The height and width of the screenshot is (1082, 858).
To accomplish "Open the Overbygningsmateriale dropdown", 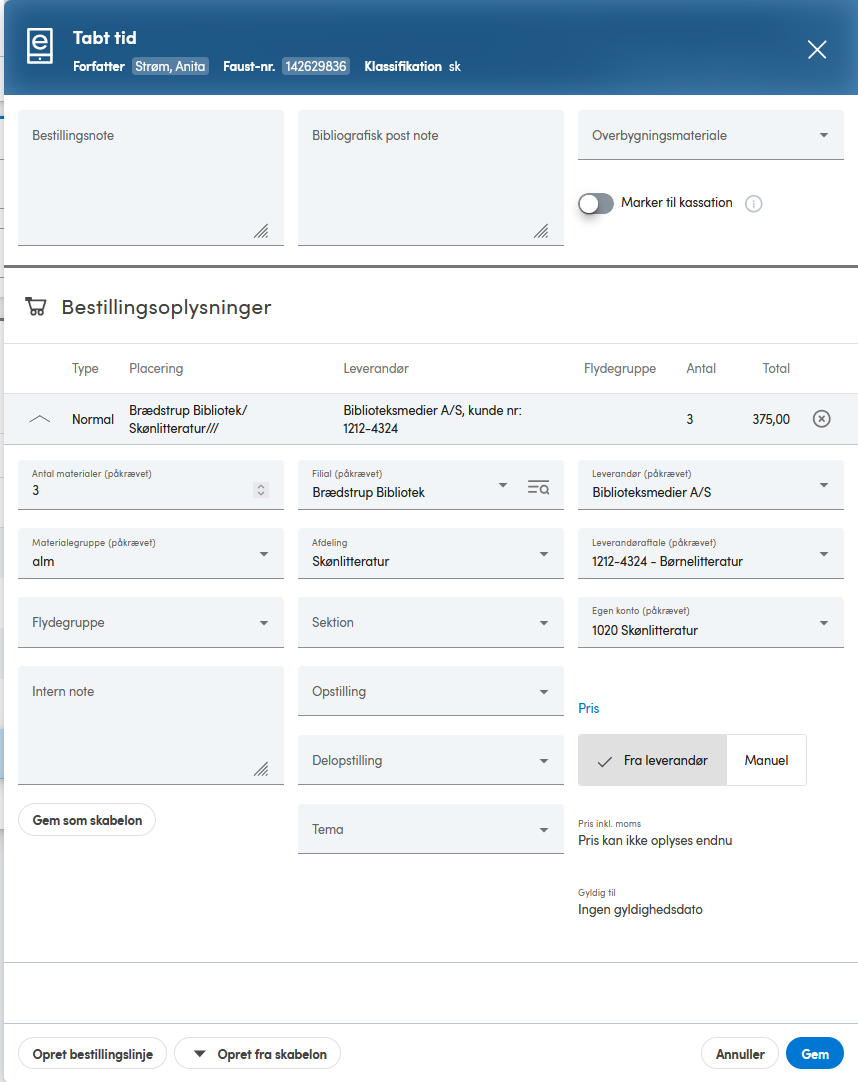I will pos(711,135).
